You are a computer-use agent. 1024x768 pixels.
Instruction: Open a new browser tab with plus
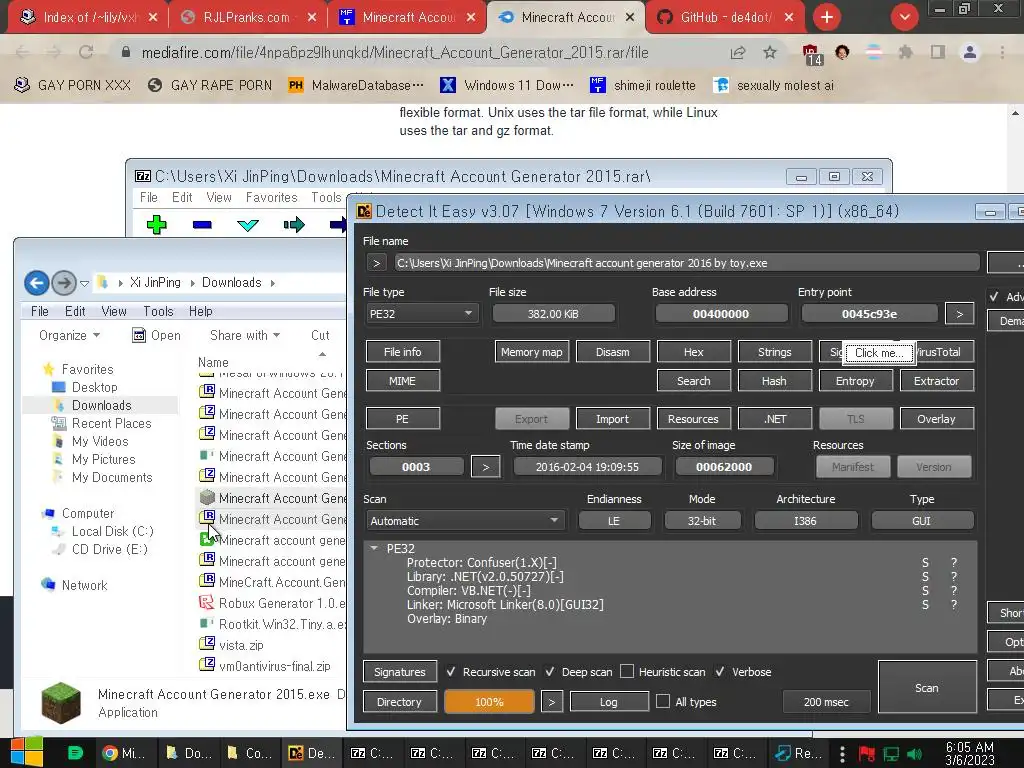[827, 17]
